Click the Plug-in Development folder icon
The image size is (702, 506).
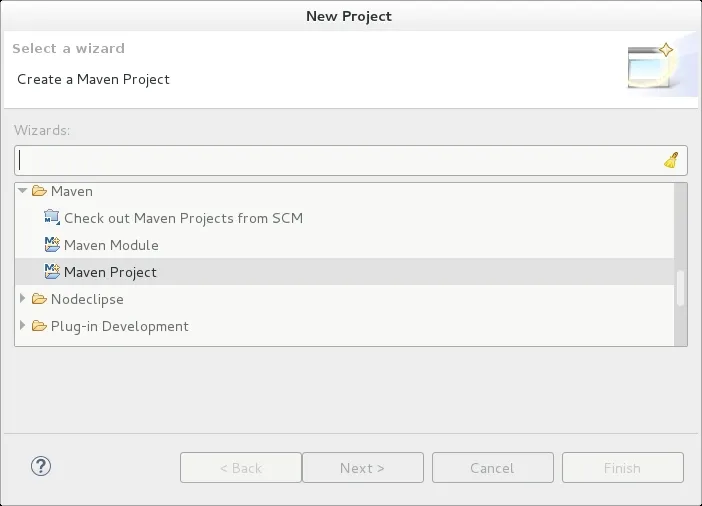39,325
